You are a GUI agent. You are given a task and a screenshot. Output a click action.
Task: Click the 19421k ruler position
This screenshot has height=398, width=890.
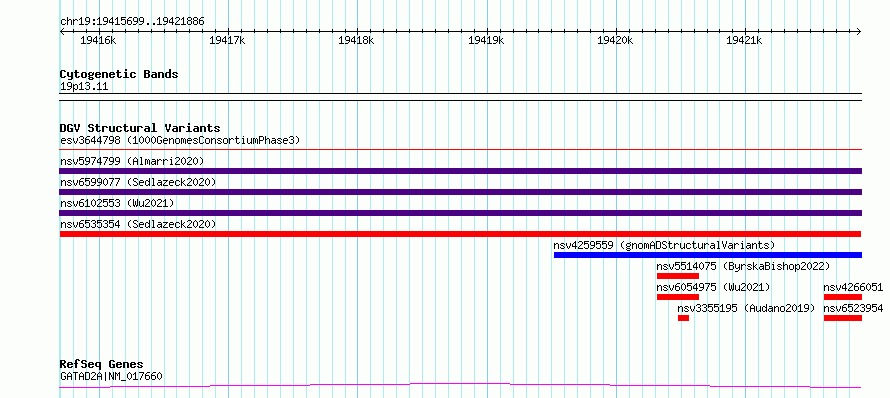click(744, 40)
